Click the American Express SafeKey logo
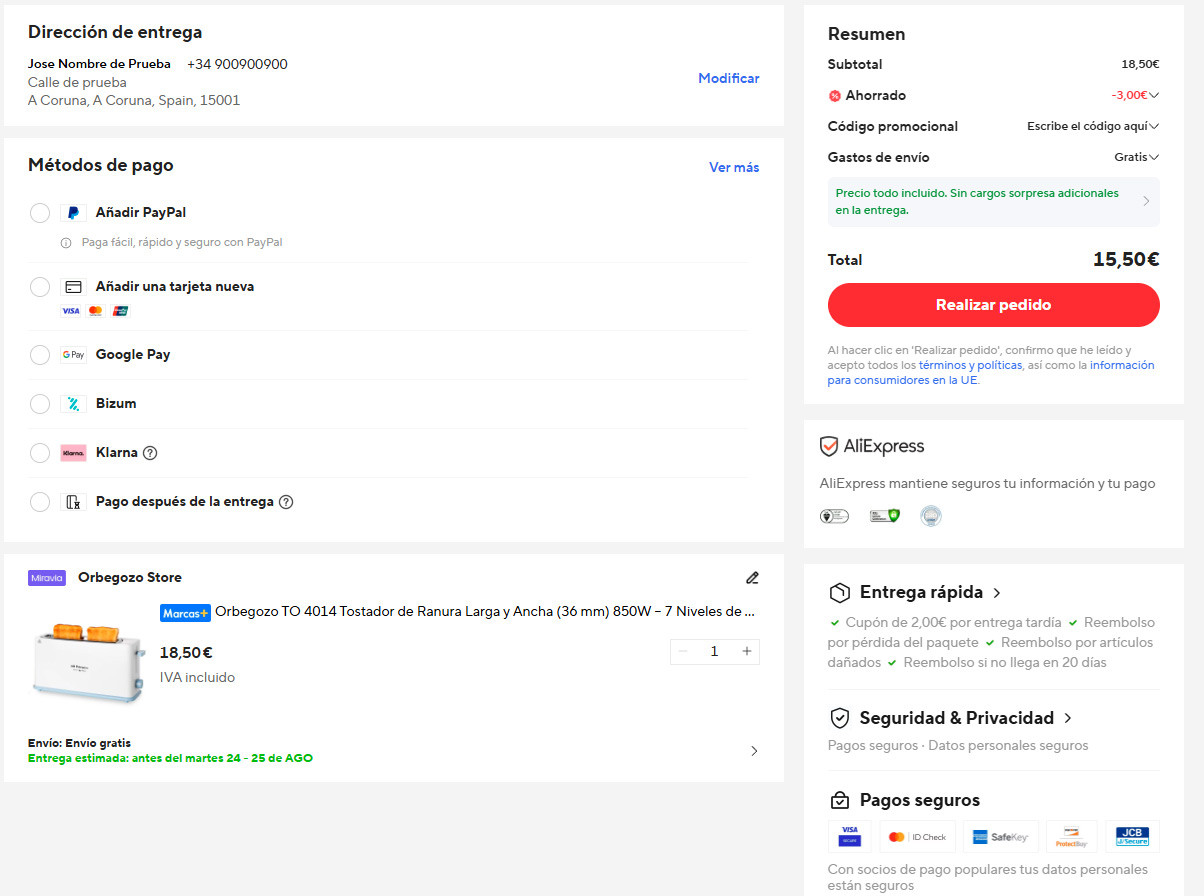 (x=1000, y=836)
